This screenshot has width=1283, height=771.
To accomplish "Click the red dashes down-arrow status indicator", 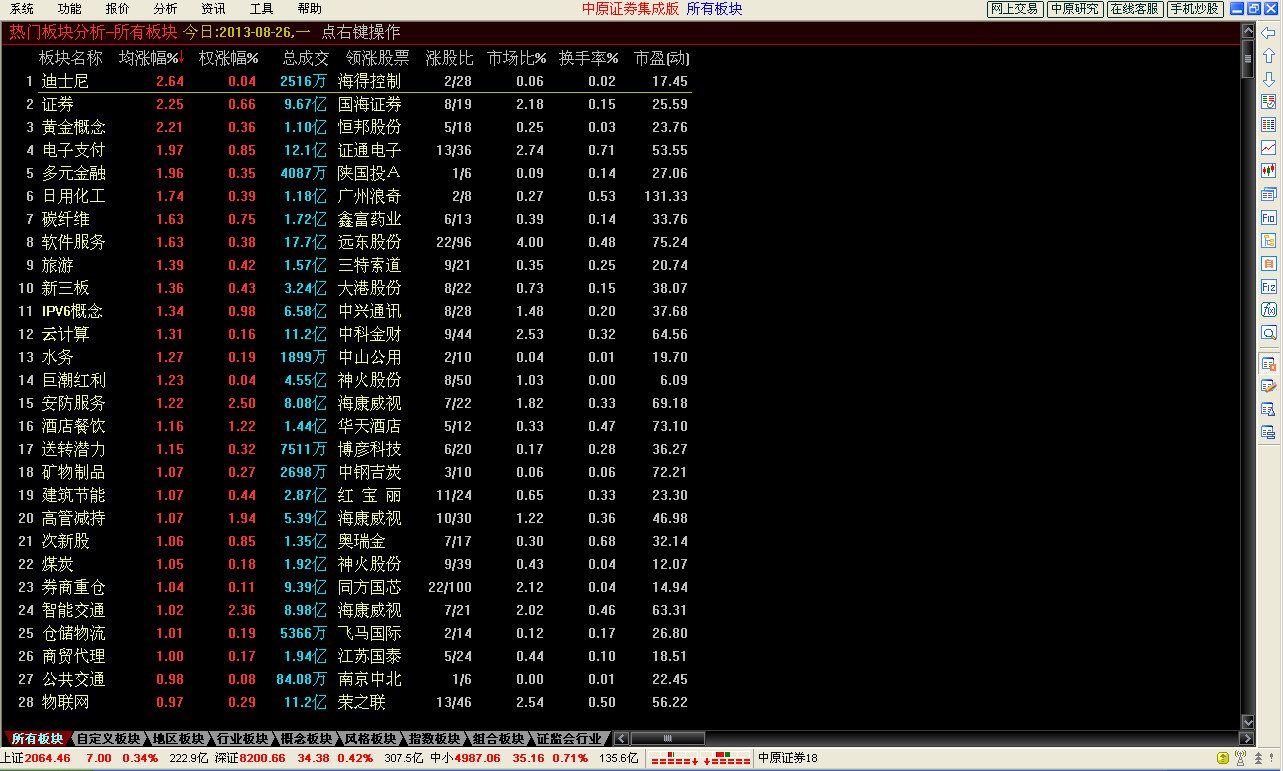I will point(675,759).
